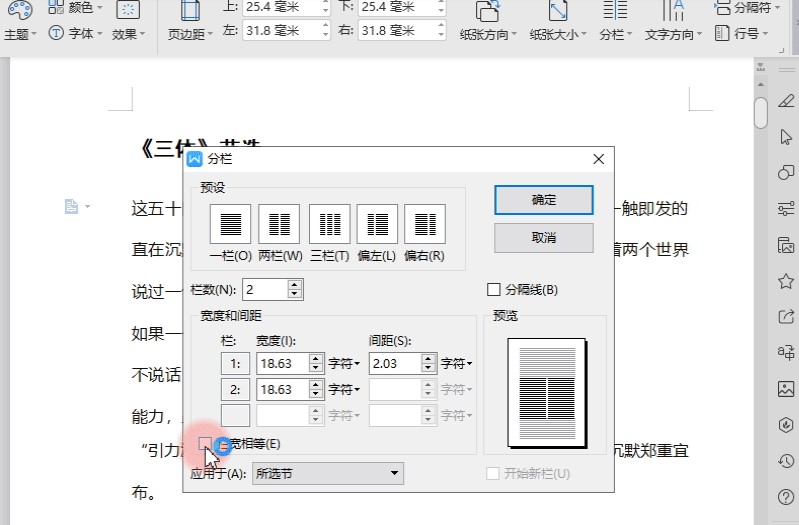
Task: Open the 纸张方向 orientation menu
Action: [x=488, y=20]
